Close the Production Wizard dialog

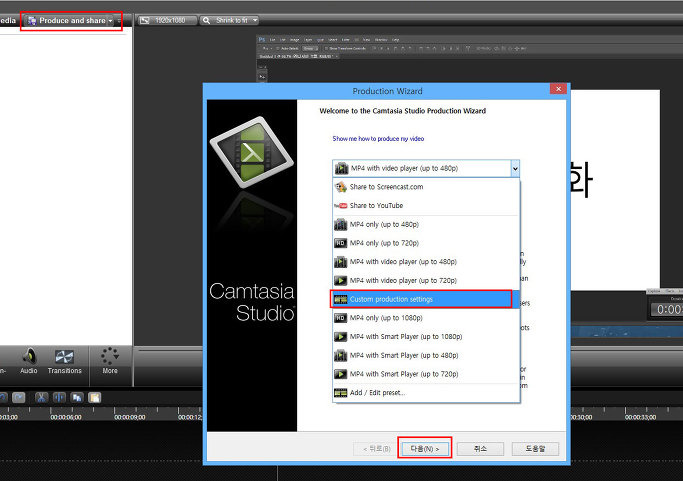tap(558, 89)
